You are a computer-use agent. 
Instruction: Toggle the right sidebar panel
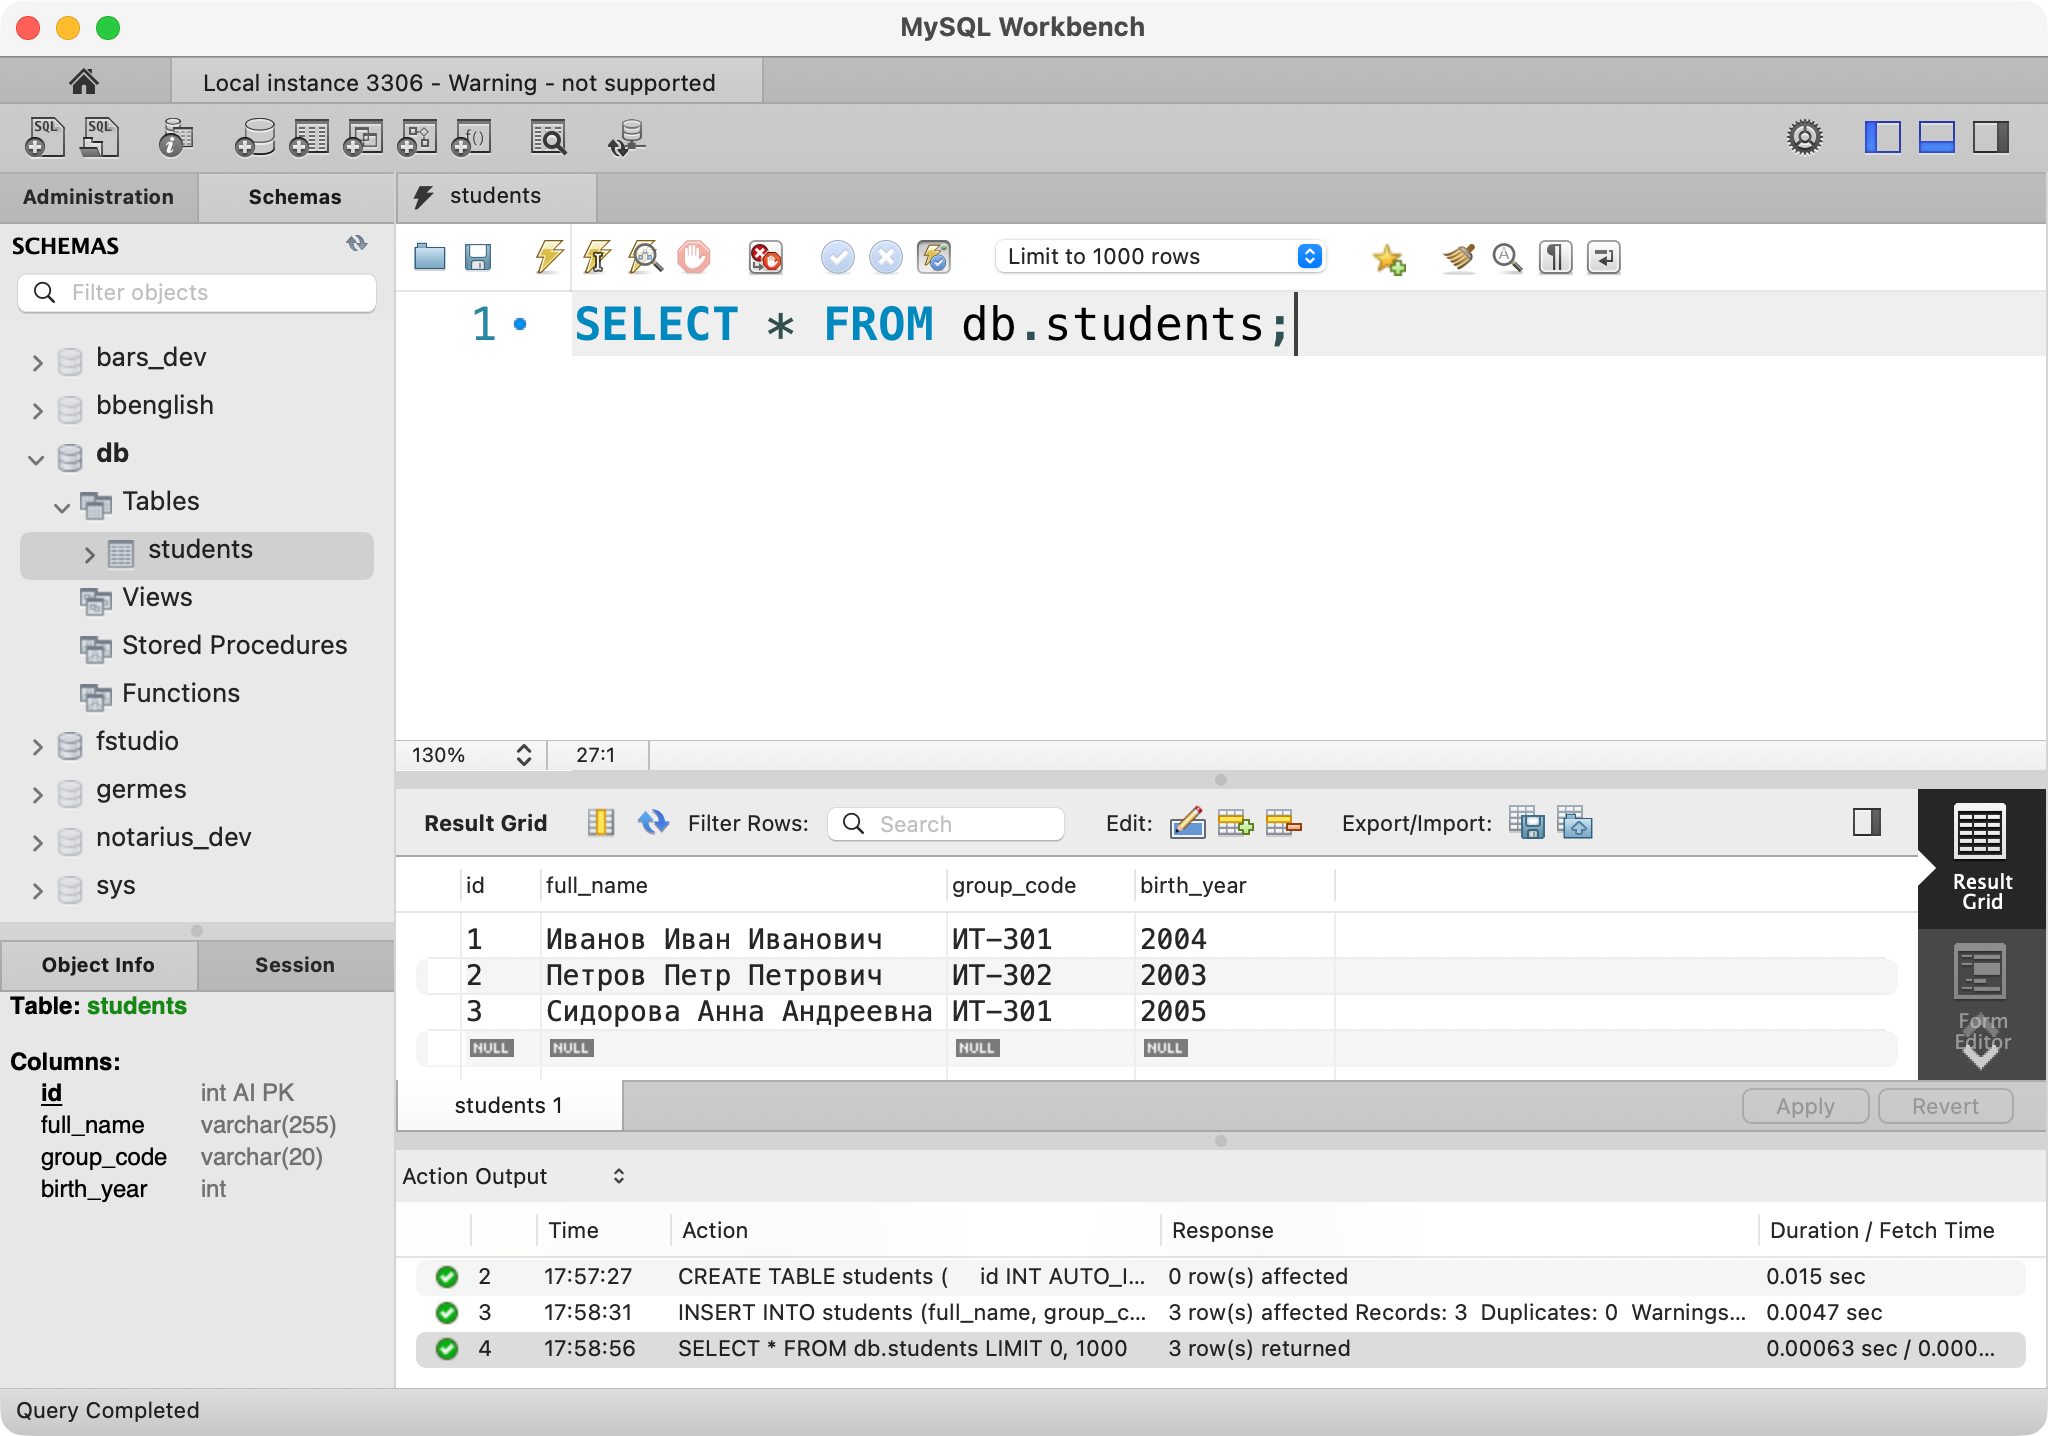pos(1990,138)
